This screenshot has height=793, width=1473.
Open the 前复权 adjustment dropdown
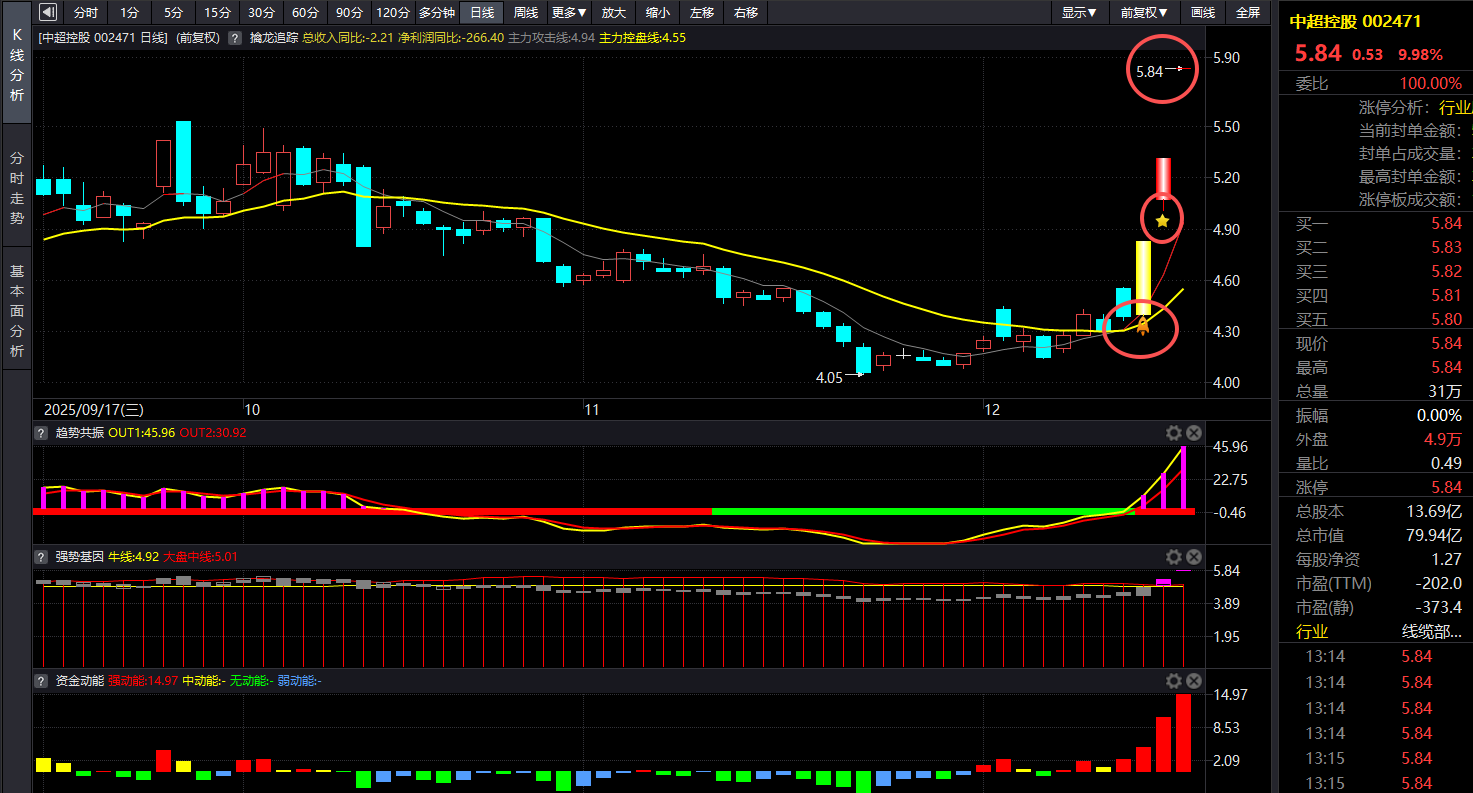(x=1142, y=13)
